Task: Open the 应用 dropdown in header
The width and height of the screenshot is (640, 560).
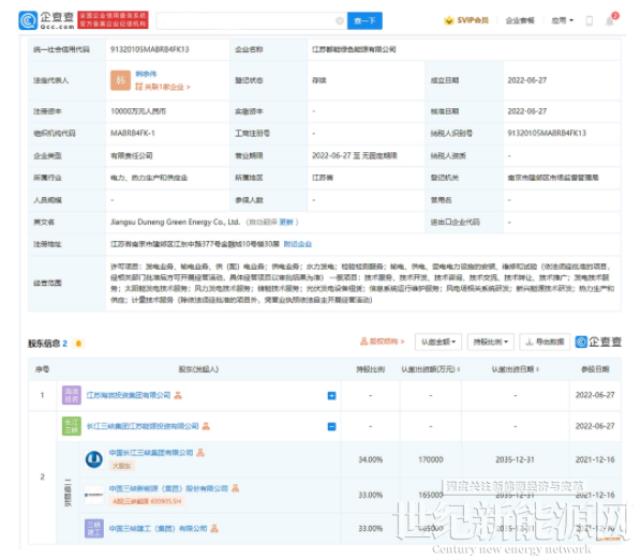Action: [x=562, y=20]
